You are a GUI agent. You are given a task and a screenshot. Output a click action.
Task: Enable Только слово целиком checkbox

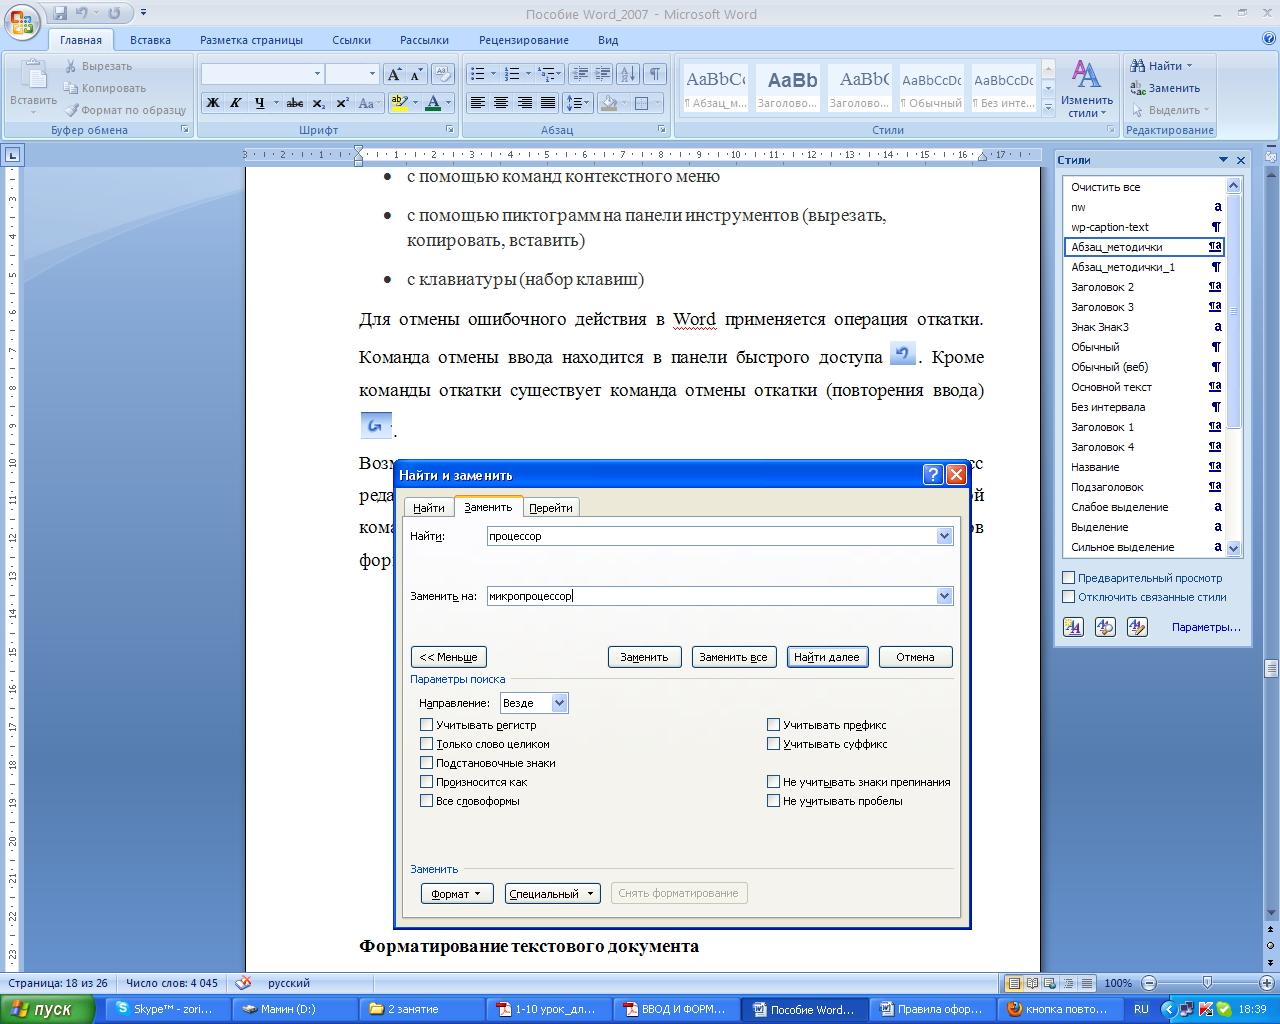(427, 744)
